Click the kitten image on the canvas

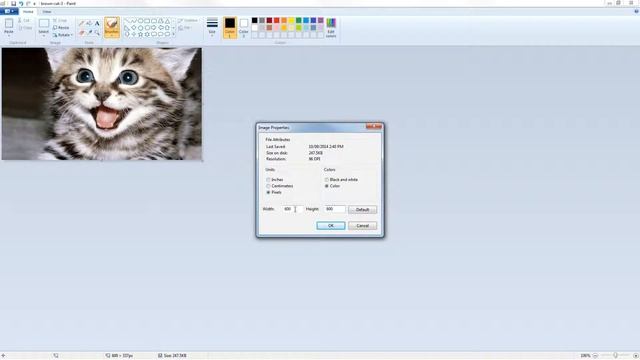point(102,104)
